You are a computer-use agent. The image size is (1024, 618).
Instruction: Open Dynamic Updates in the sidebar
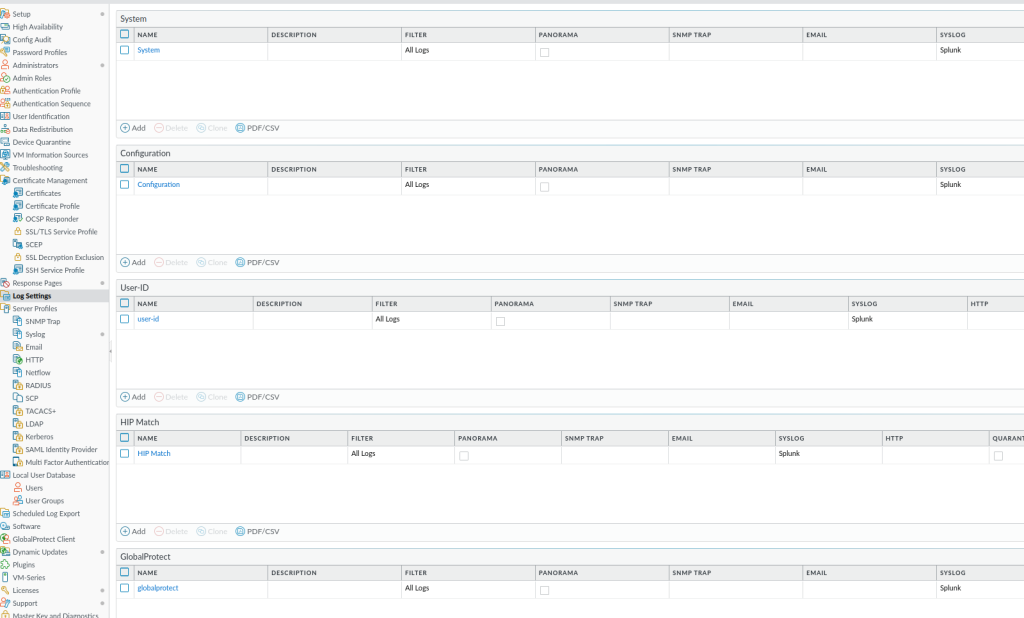(40, 552)
